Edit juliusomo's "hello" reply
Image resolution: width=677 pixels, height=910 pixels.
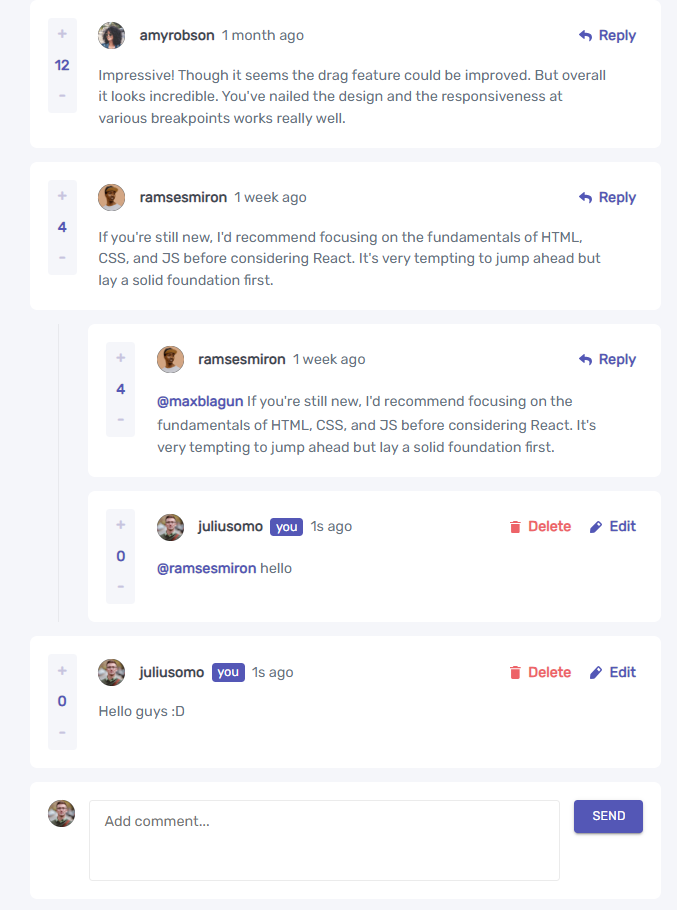coord(613,526)
